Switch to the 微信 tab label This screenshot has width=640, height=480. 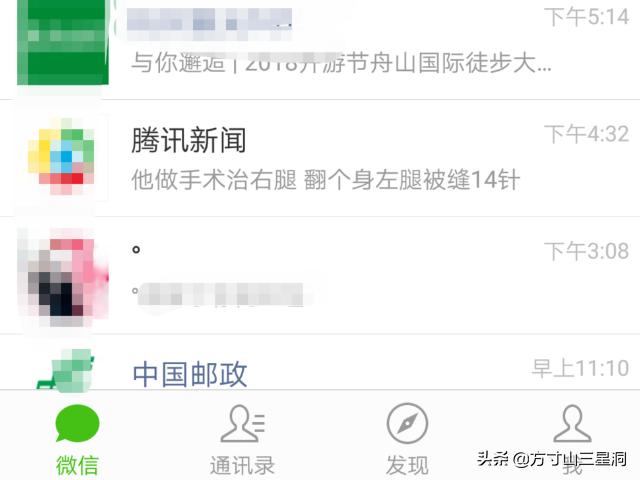(x=77, y=465)
